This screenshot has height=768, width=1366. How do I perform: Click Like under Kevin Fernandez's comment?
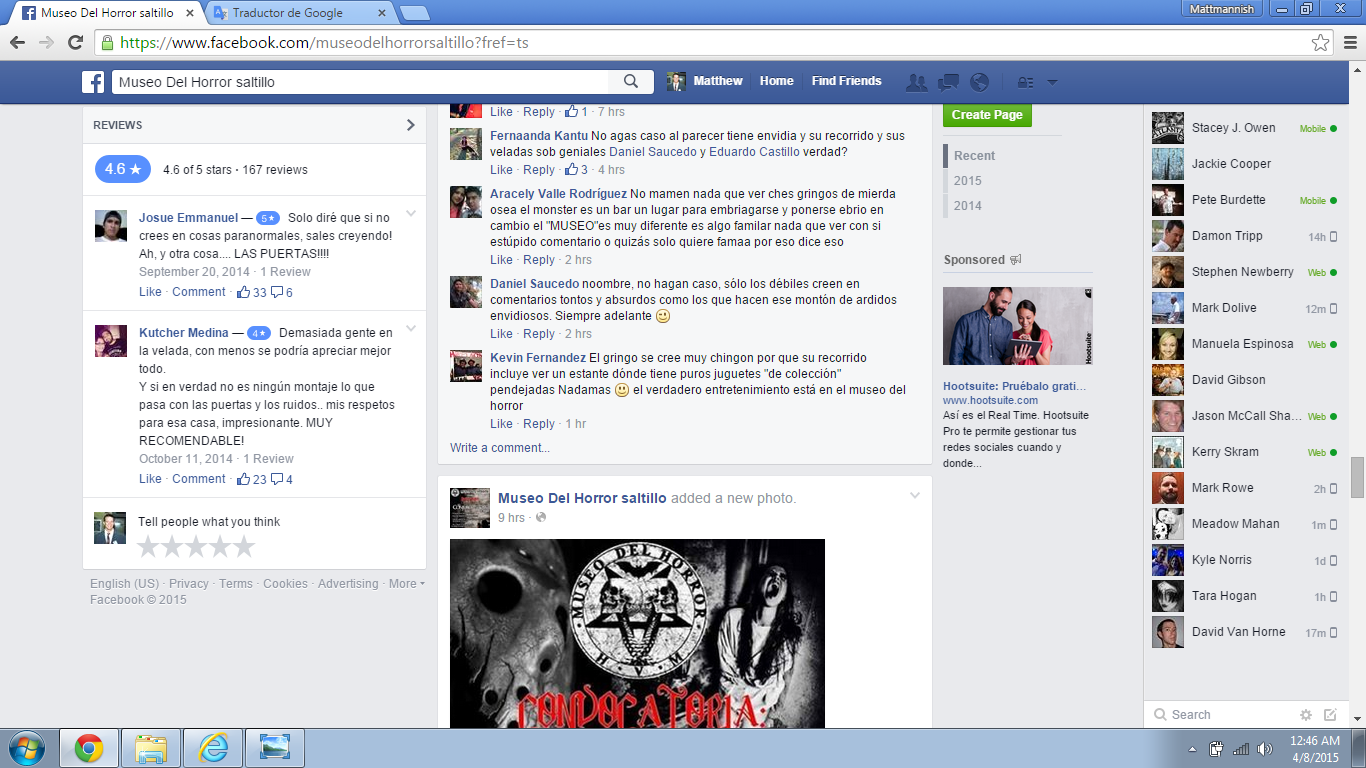(501, 424)
